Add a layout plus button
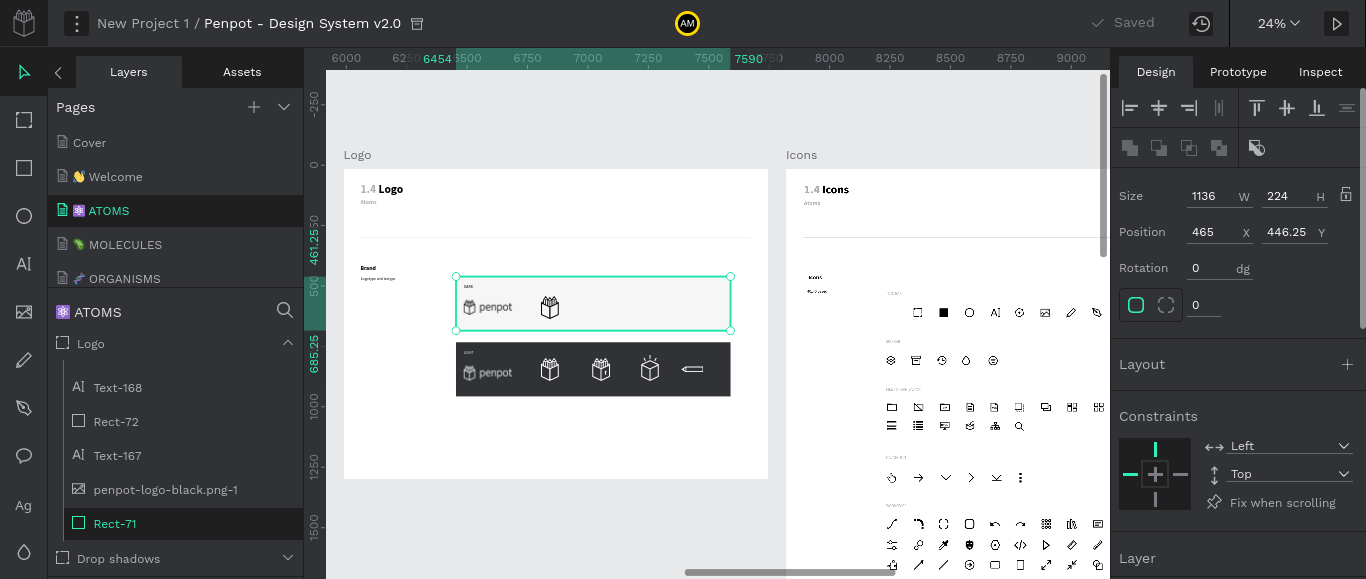Screen dimensions: 1366x579 (x=1346, y=364)
